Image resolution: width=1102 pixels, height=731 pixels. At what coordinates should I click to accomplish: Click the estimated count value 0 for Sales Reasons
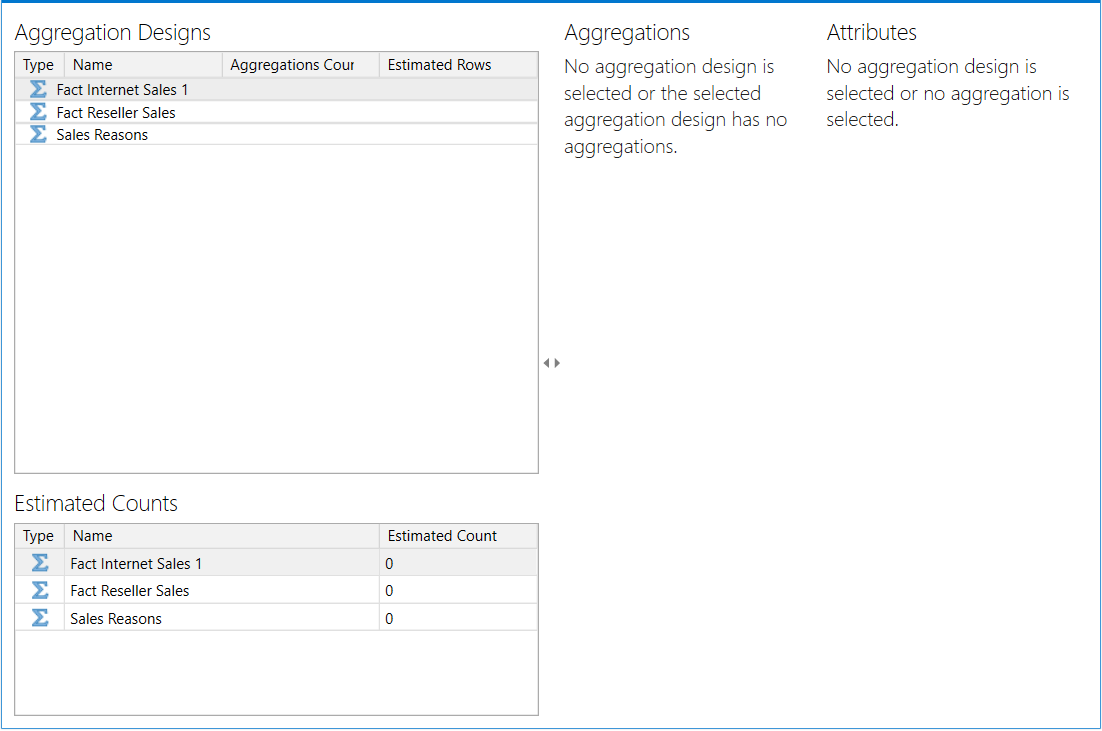click(389, 618)
